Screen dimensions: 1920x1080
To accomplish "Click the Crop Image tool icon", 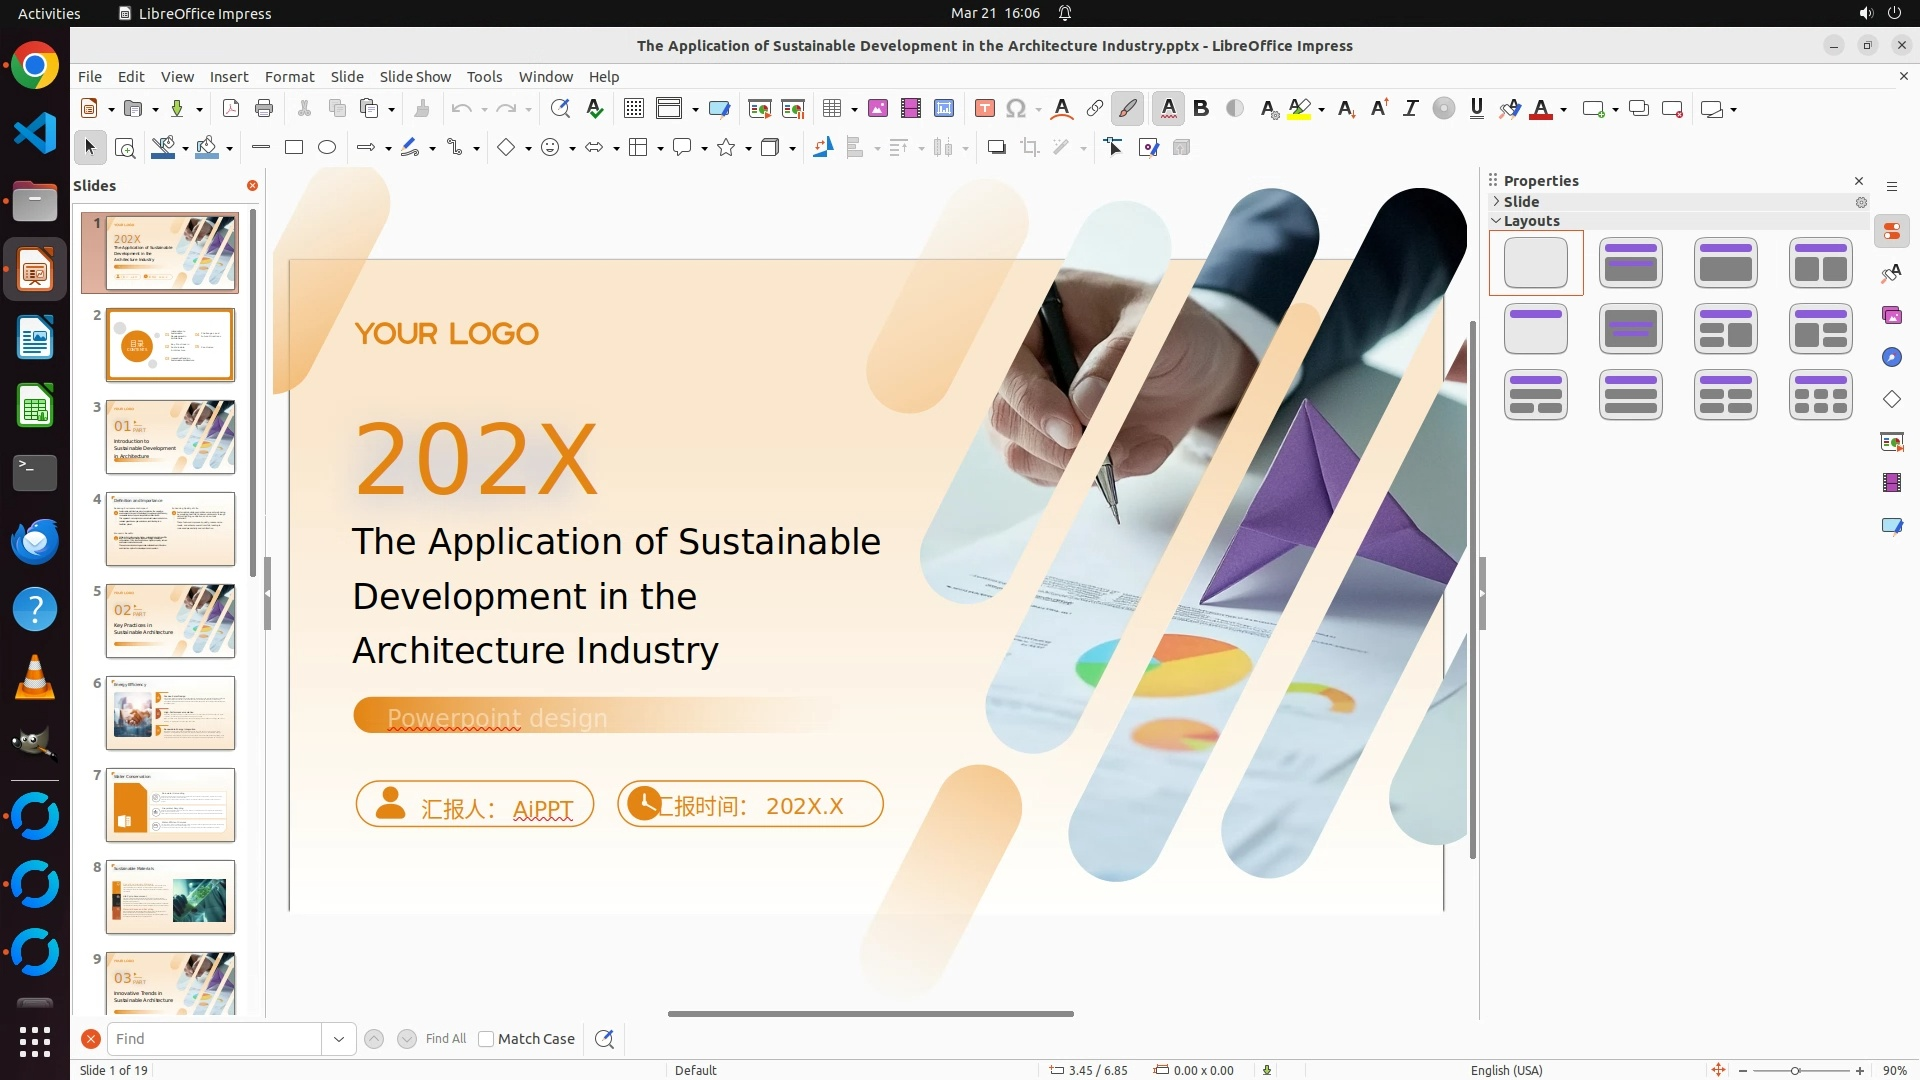I will coord(1029,148).
